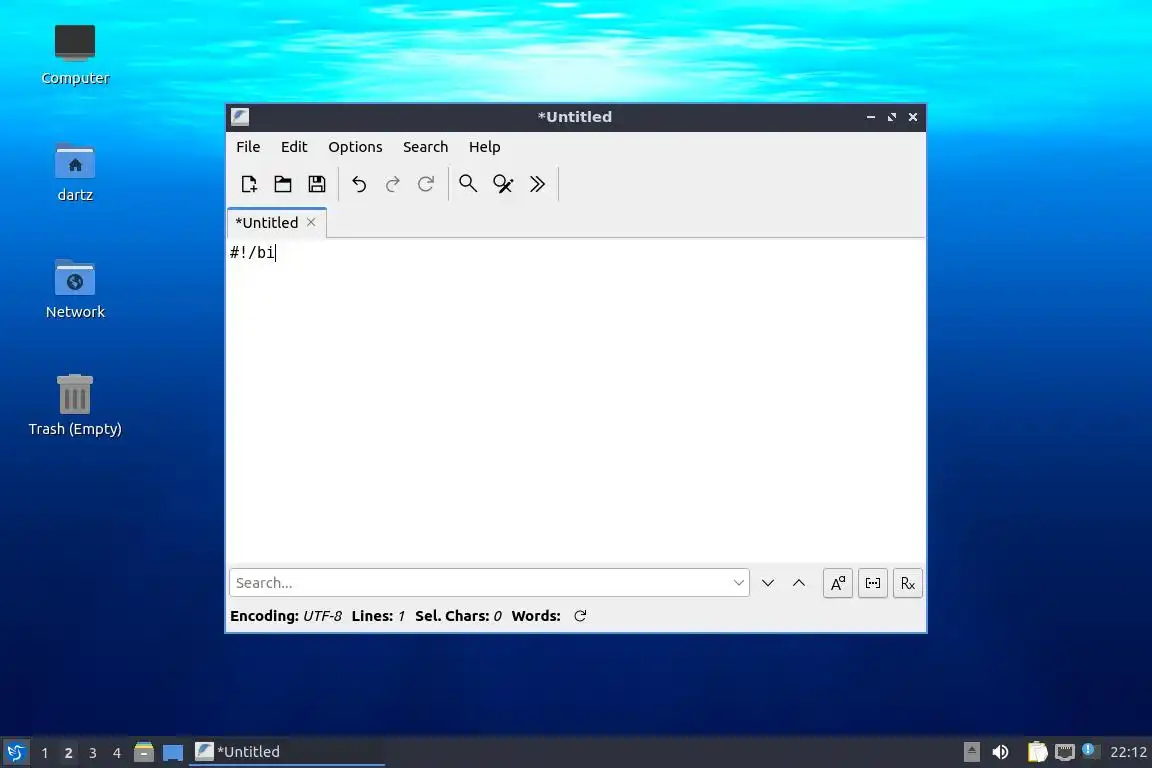
Task: Undo the last edit
Action: 359,184
